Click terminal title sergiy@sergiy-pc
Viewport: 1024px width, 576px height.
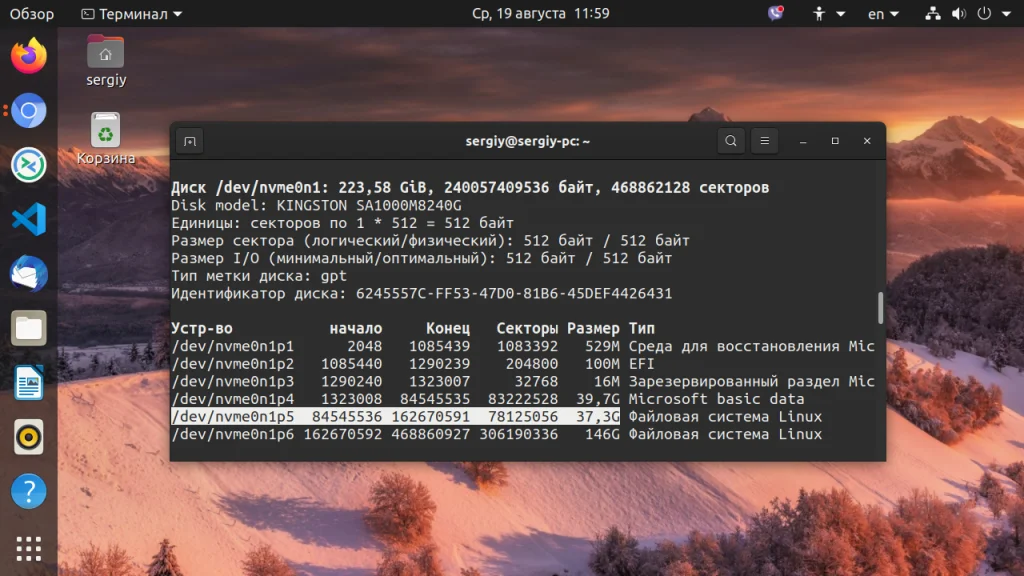pyautogui.click(x=528, y=141)
